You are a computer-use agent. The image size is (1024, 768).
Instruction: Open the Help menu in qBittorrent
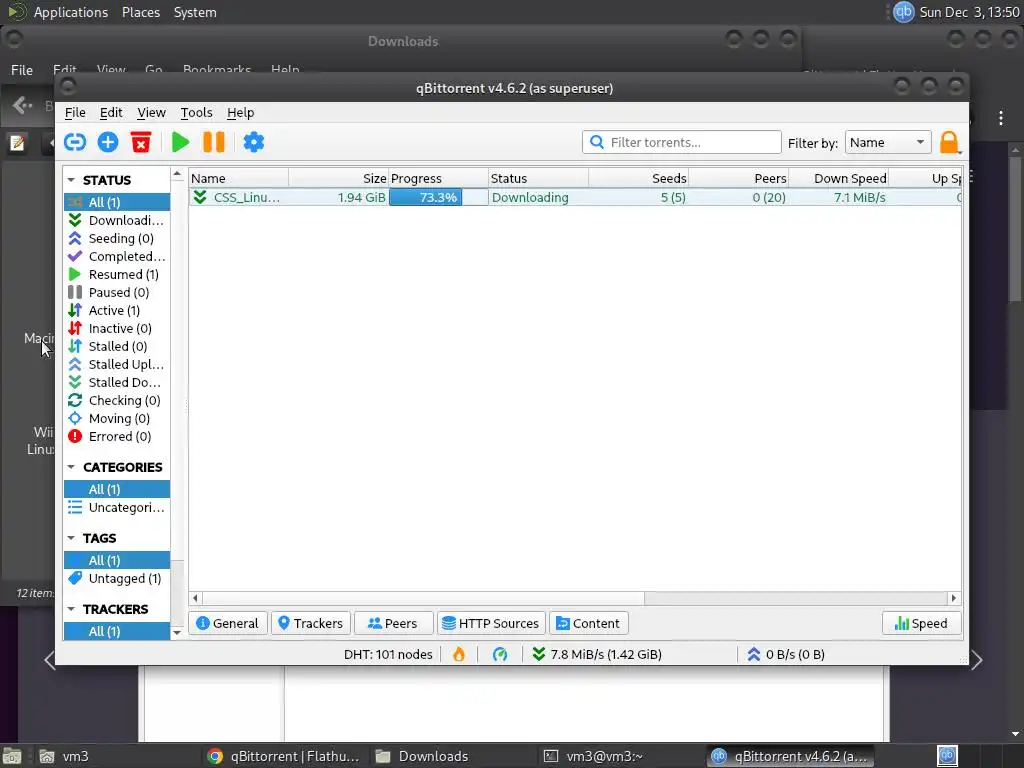[240, 112]
